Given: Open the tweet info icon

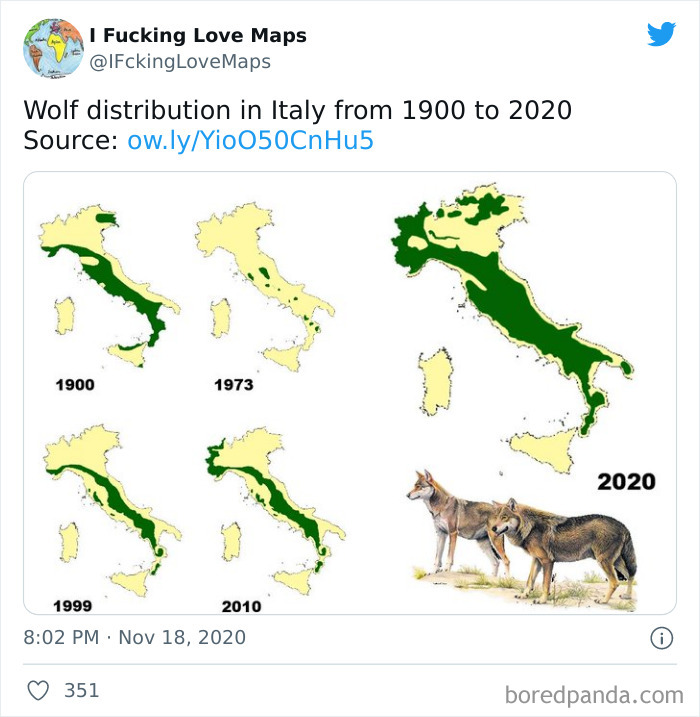Looking at the screenshot, I should 662,637.
